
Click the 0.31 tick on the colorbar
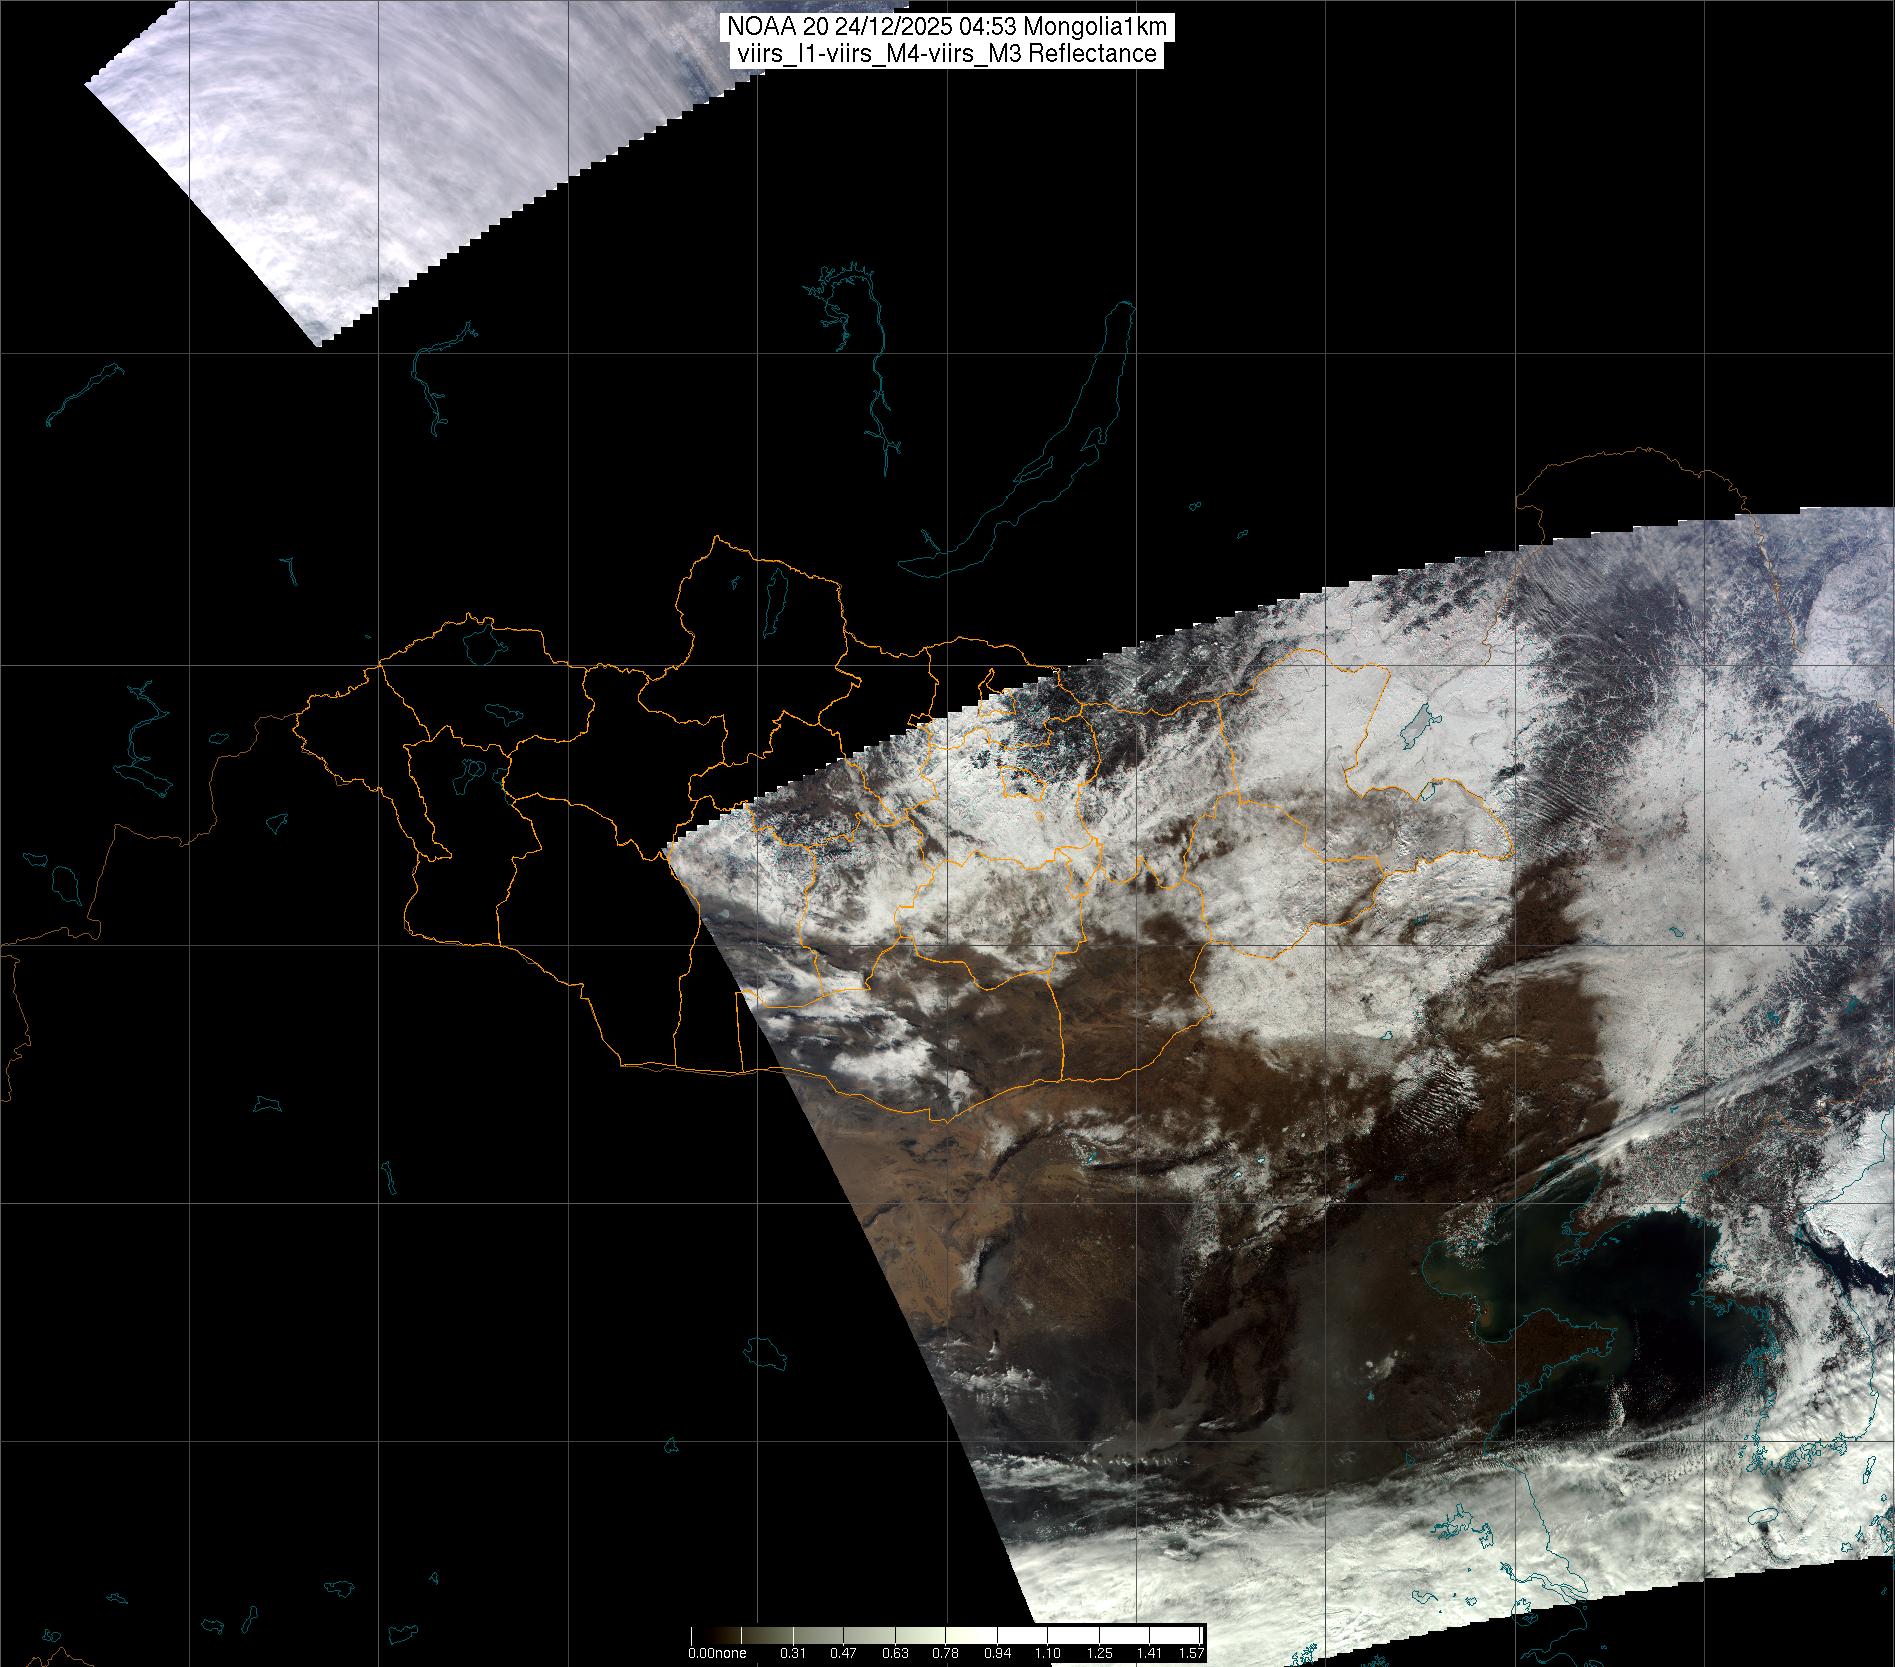pyautogui.click(x=793, y=1653)
